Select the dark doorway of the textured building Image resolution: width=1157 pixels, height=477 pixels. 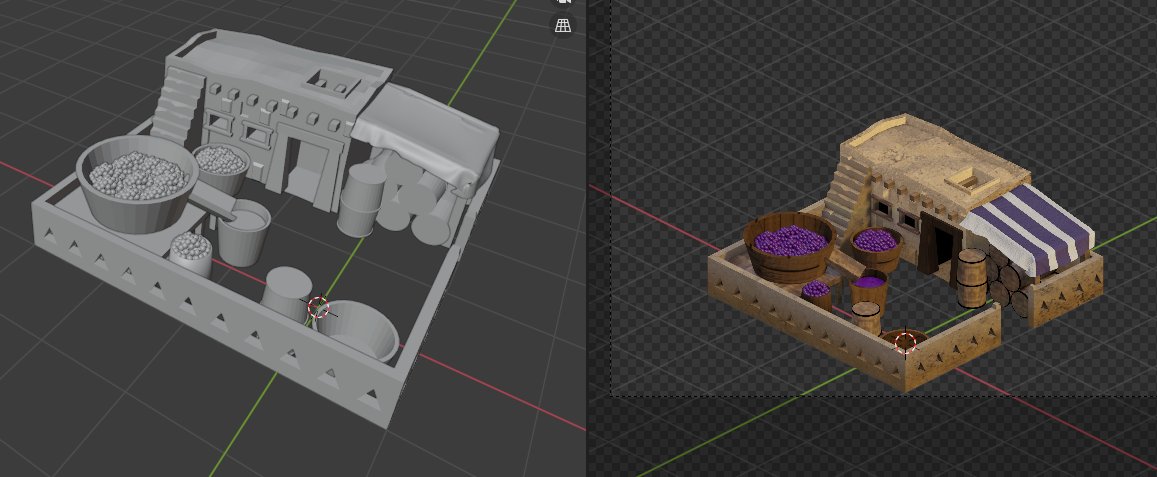point(938,243)
